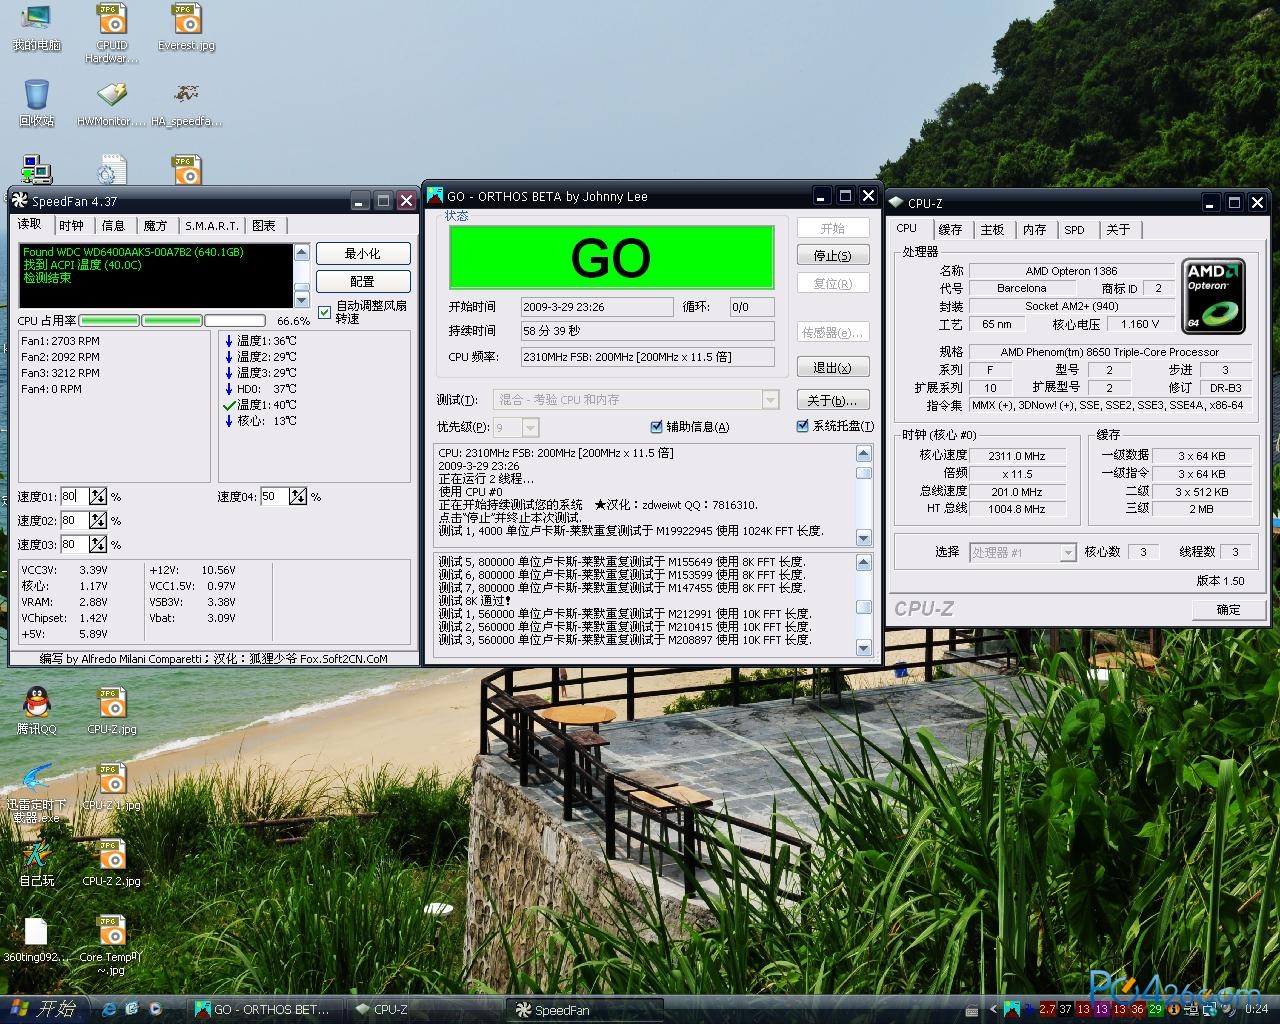The width and height of the screenshot is (1280, 1024).
Task: Click the 开始时间 field in ORTHOS
Action: (596, 307)
